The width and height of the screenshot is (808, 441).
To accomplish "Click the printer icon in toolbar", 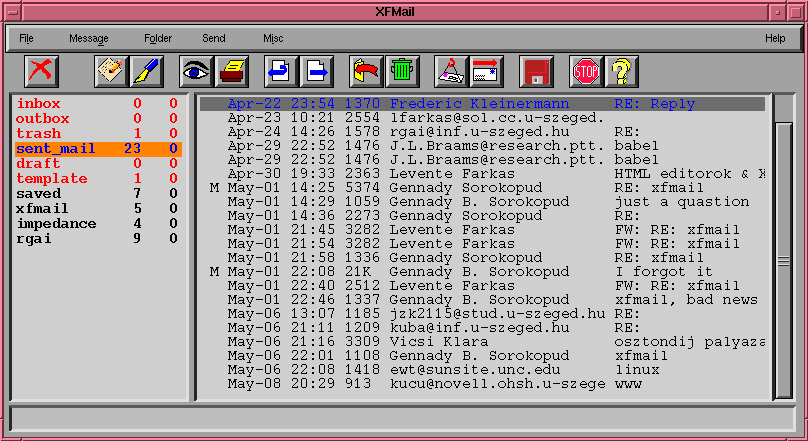I will [232, 71].
